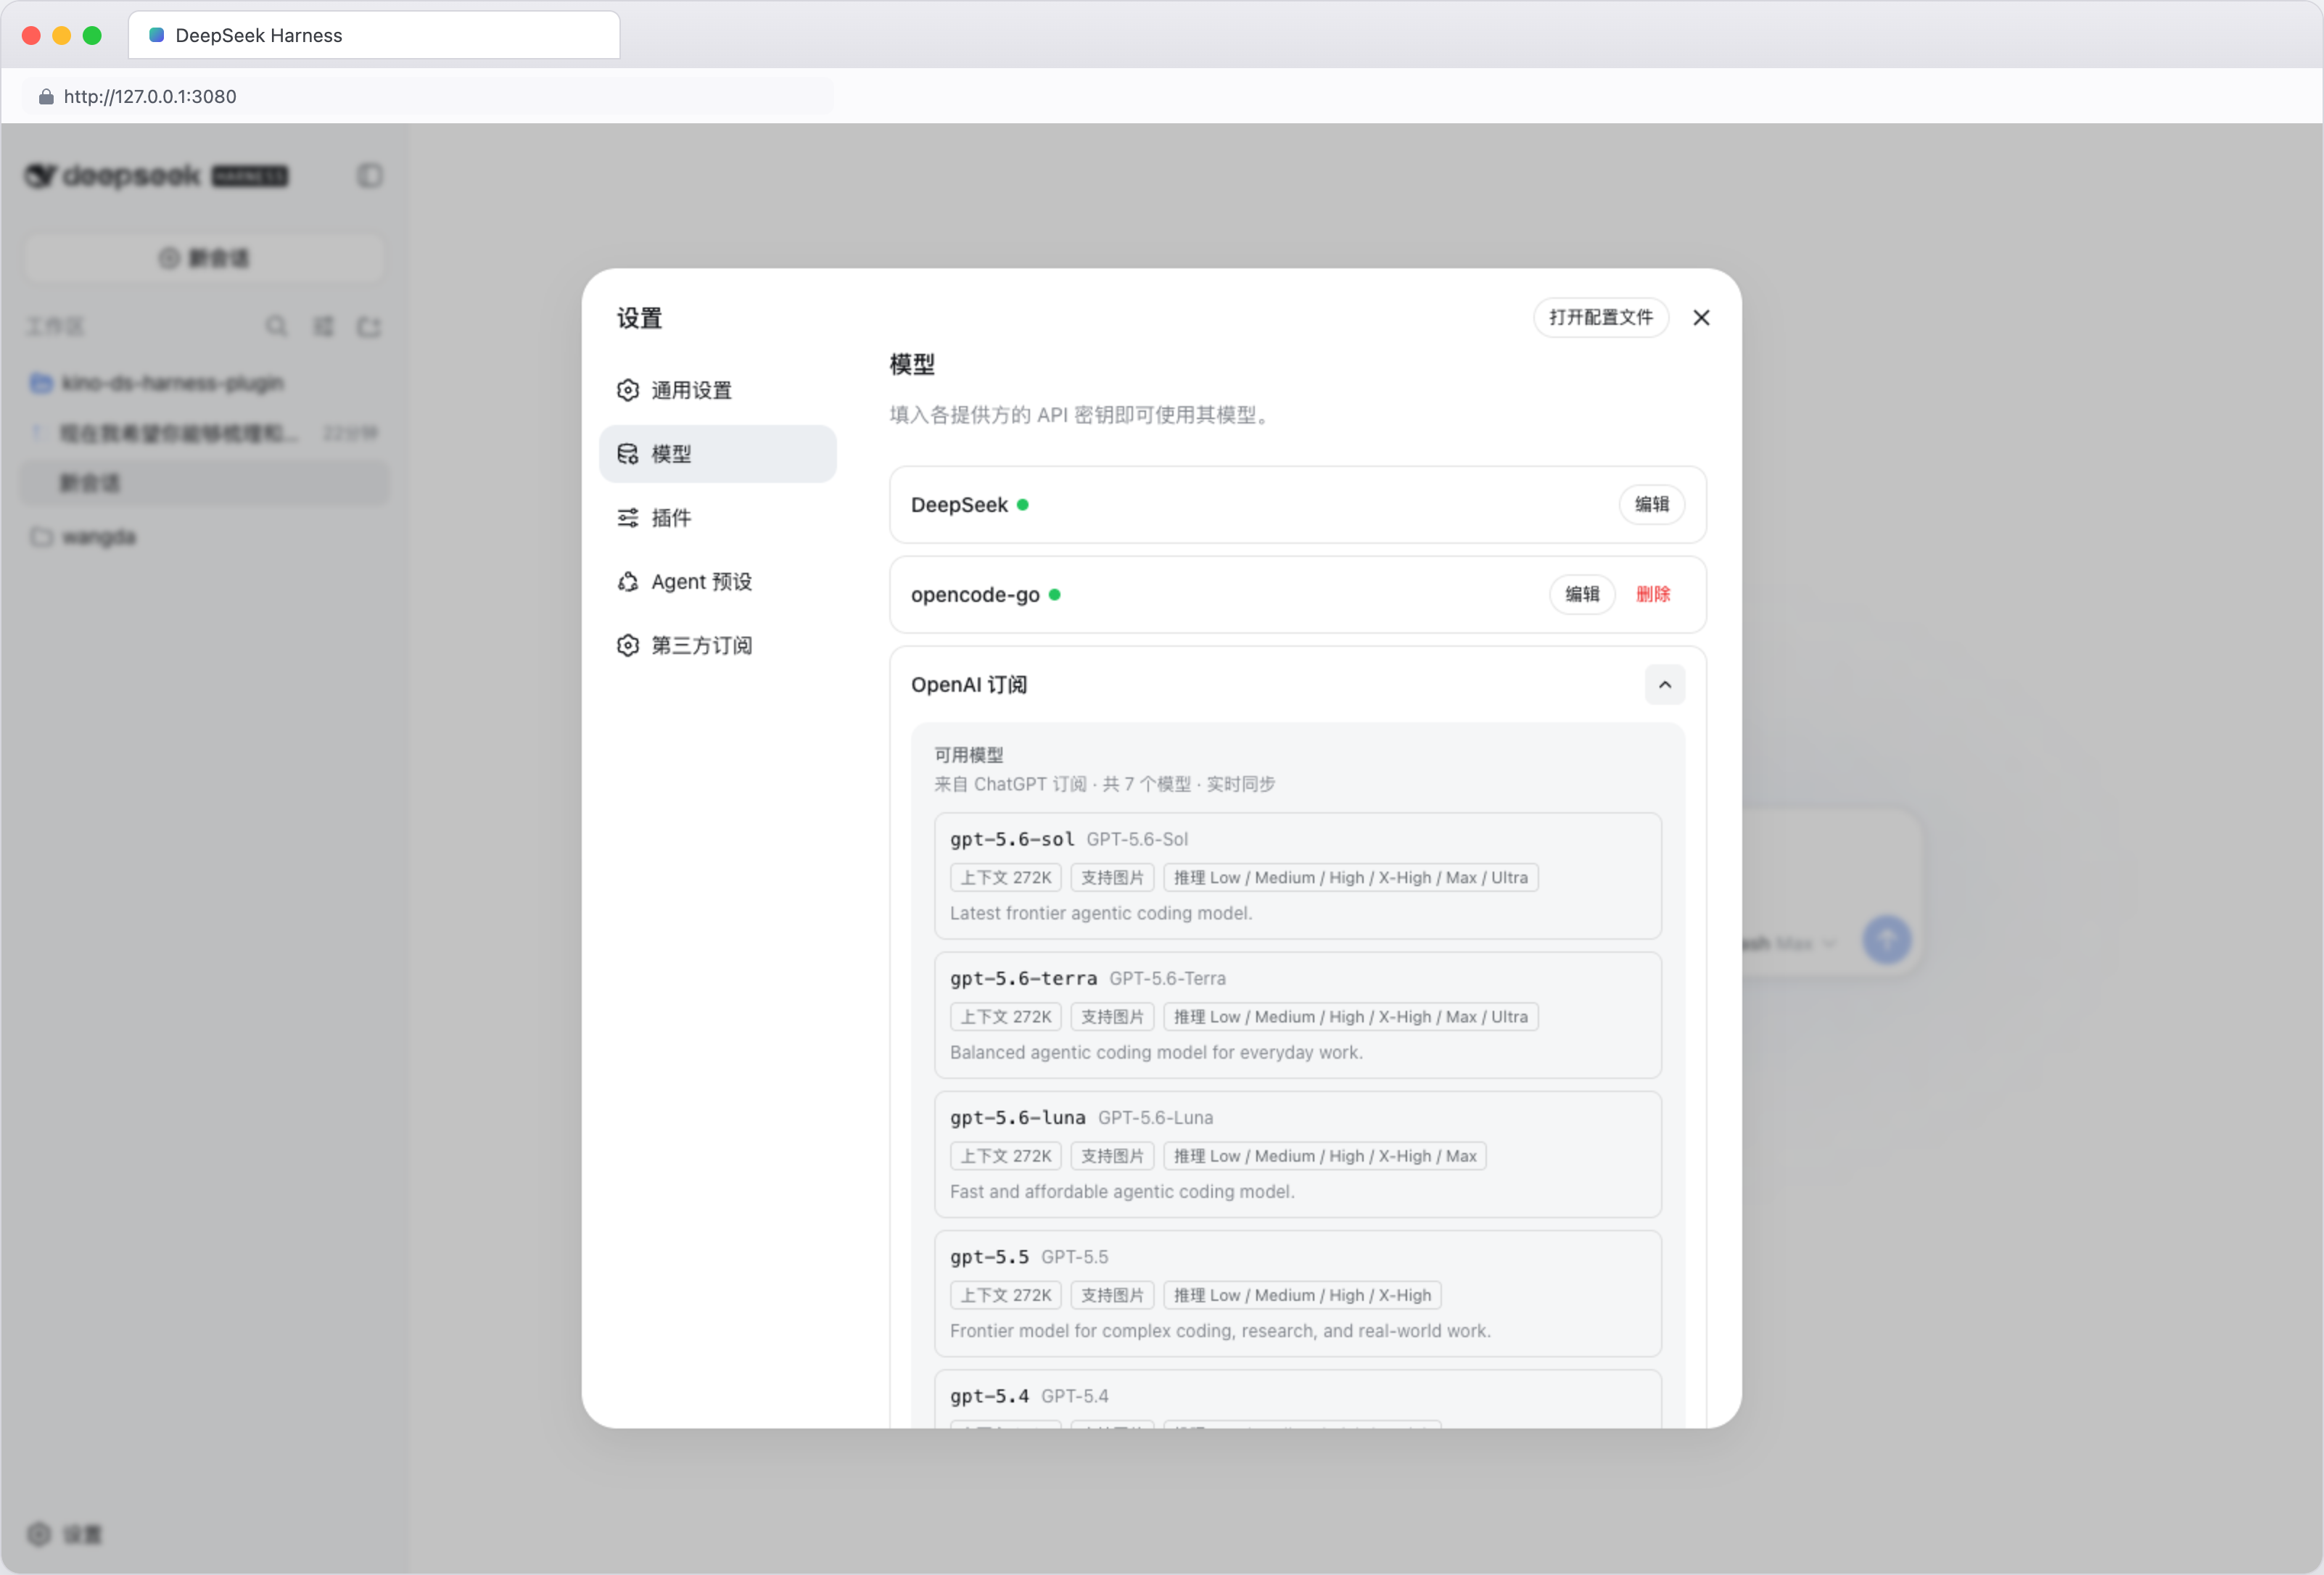Click reasoning levels tag of gpt-5.5
The height and width of the screenshot is (1575, 2324).
(1302, 1295)
